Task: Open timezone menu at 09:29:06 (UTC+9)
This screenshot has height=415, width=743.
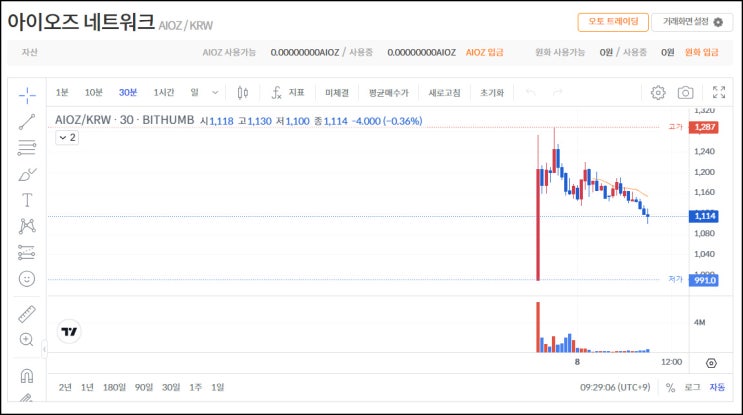Action: pos(615,387)
